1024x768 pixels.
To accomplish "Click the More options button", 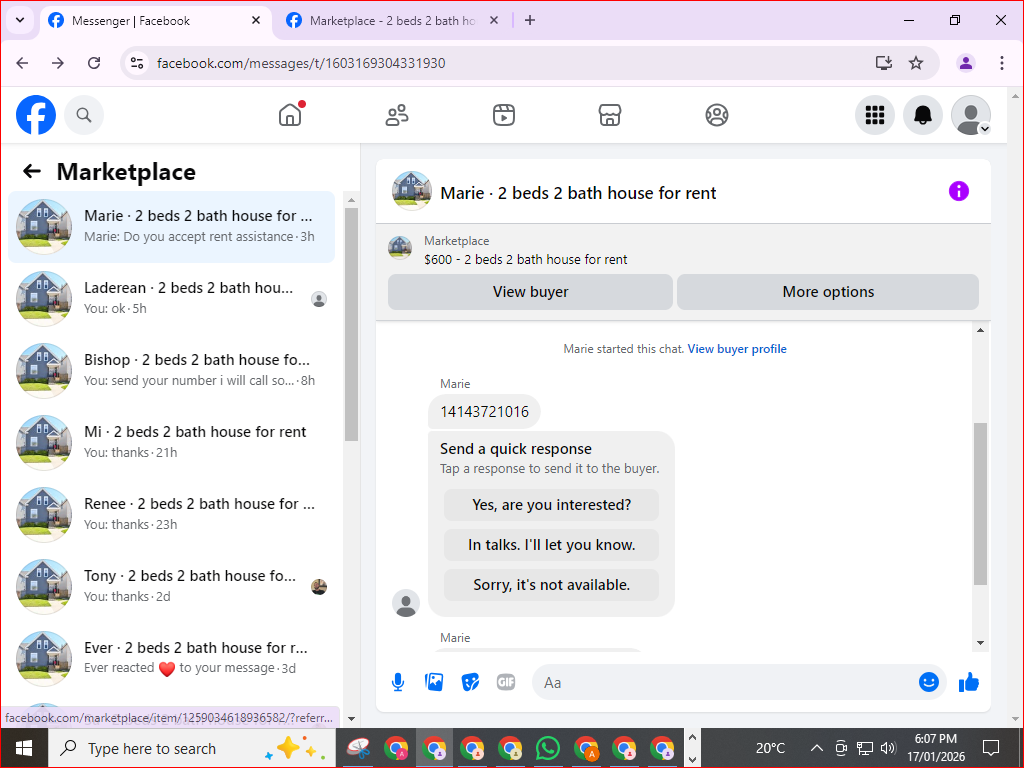I will [x=828, y=292].
